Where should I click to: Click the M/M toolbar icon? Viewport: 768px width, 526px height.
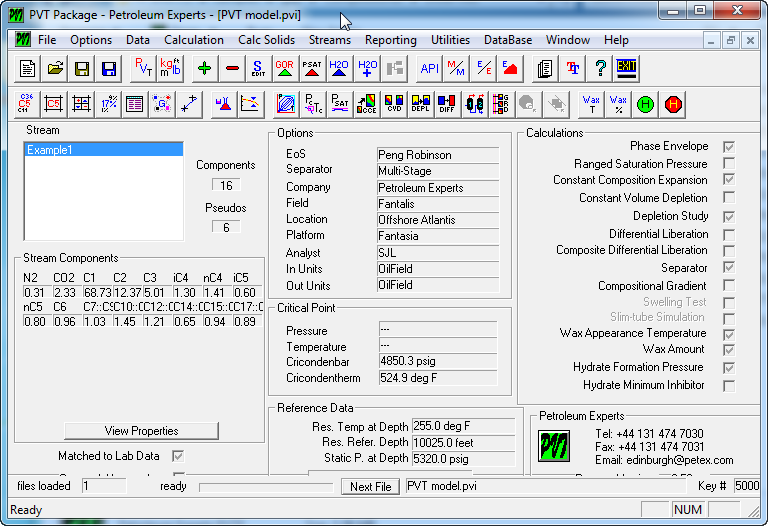click(456, 69)
